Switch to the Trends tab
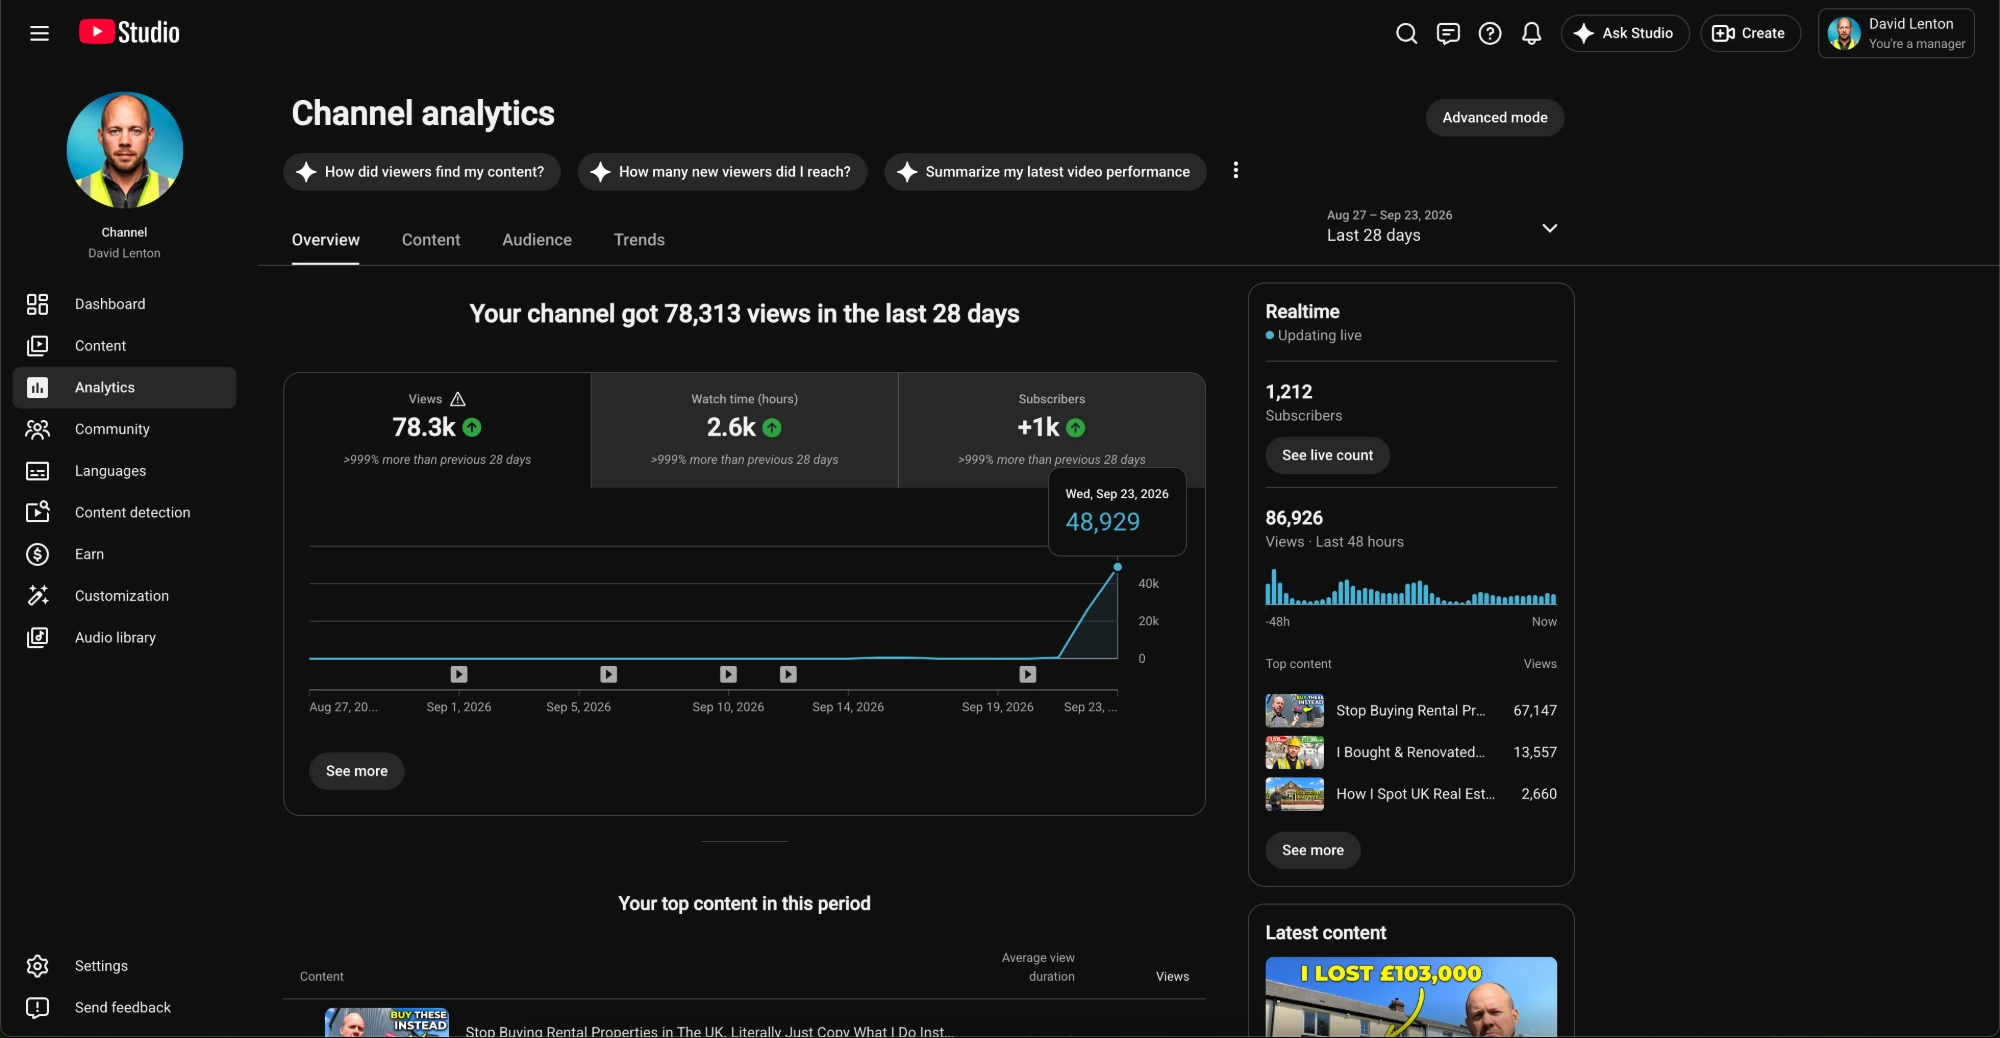Screen dimensions: 2000x1038 [639, 240]
